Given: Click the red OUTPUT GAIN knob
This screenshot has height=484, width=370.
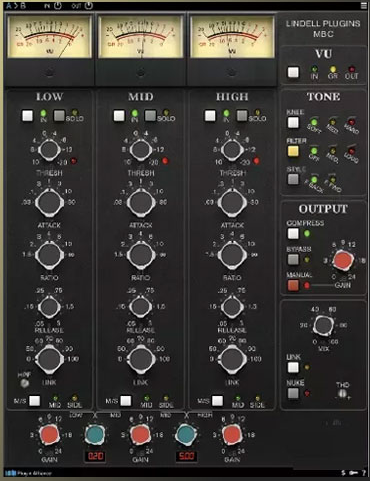Looking at the screenshot, I should [343, 261].
